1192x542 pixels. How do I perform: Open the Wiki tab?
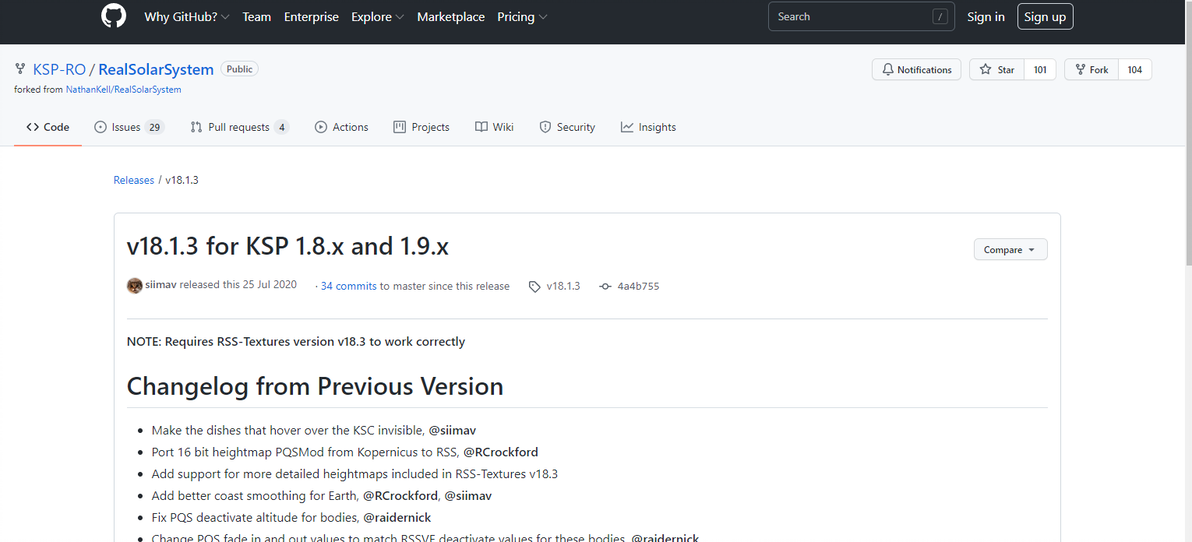494,127
